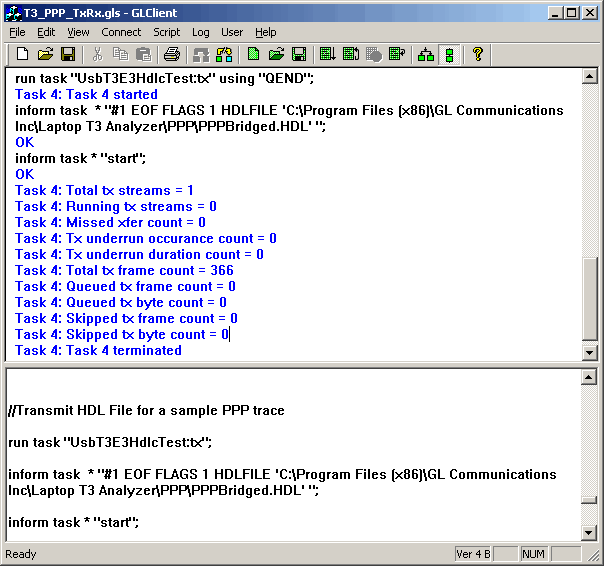Click 'Ready' status bar text

pos(21,554)
